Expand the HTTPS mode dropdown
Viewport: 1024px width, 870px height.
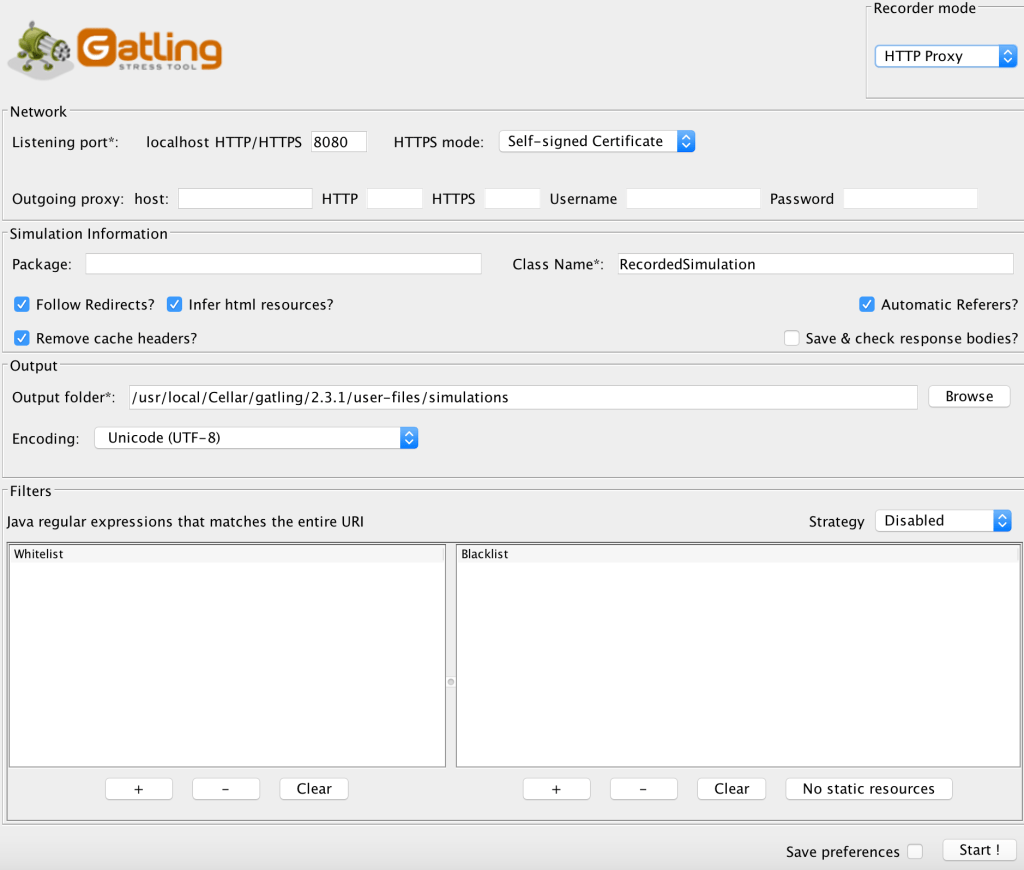coord(596,142)
